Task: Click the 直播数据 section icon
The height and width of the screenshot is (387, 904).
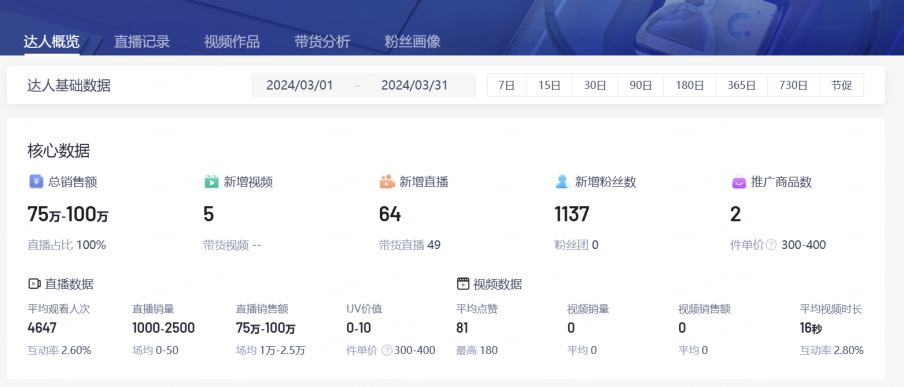Action: tap(34, 284)
